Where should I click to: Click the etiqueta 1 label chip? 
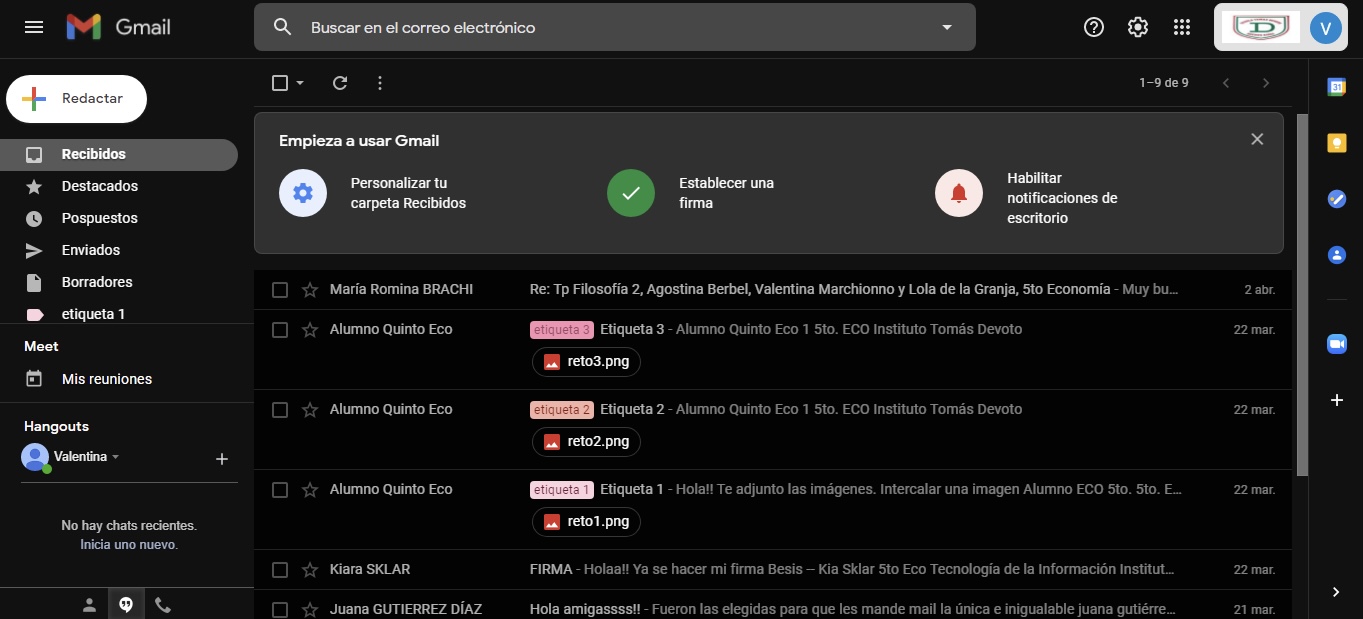(562, 490)
